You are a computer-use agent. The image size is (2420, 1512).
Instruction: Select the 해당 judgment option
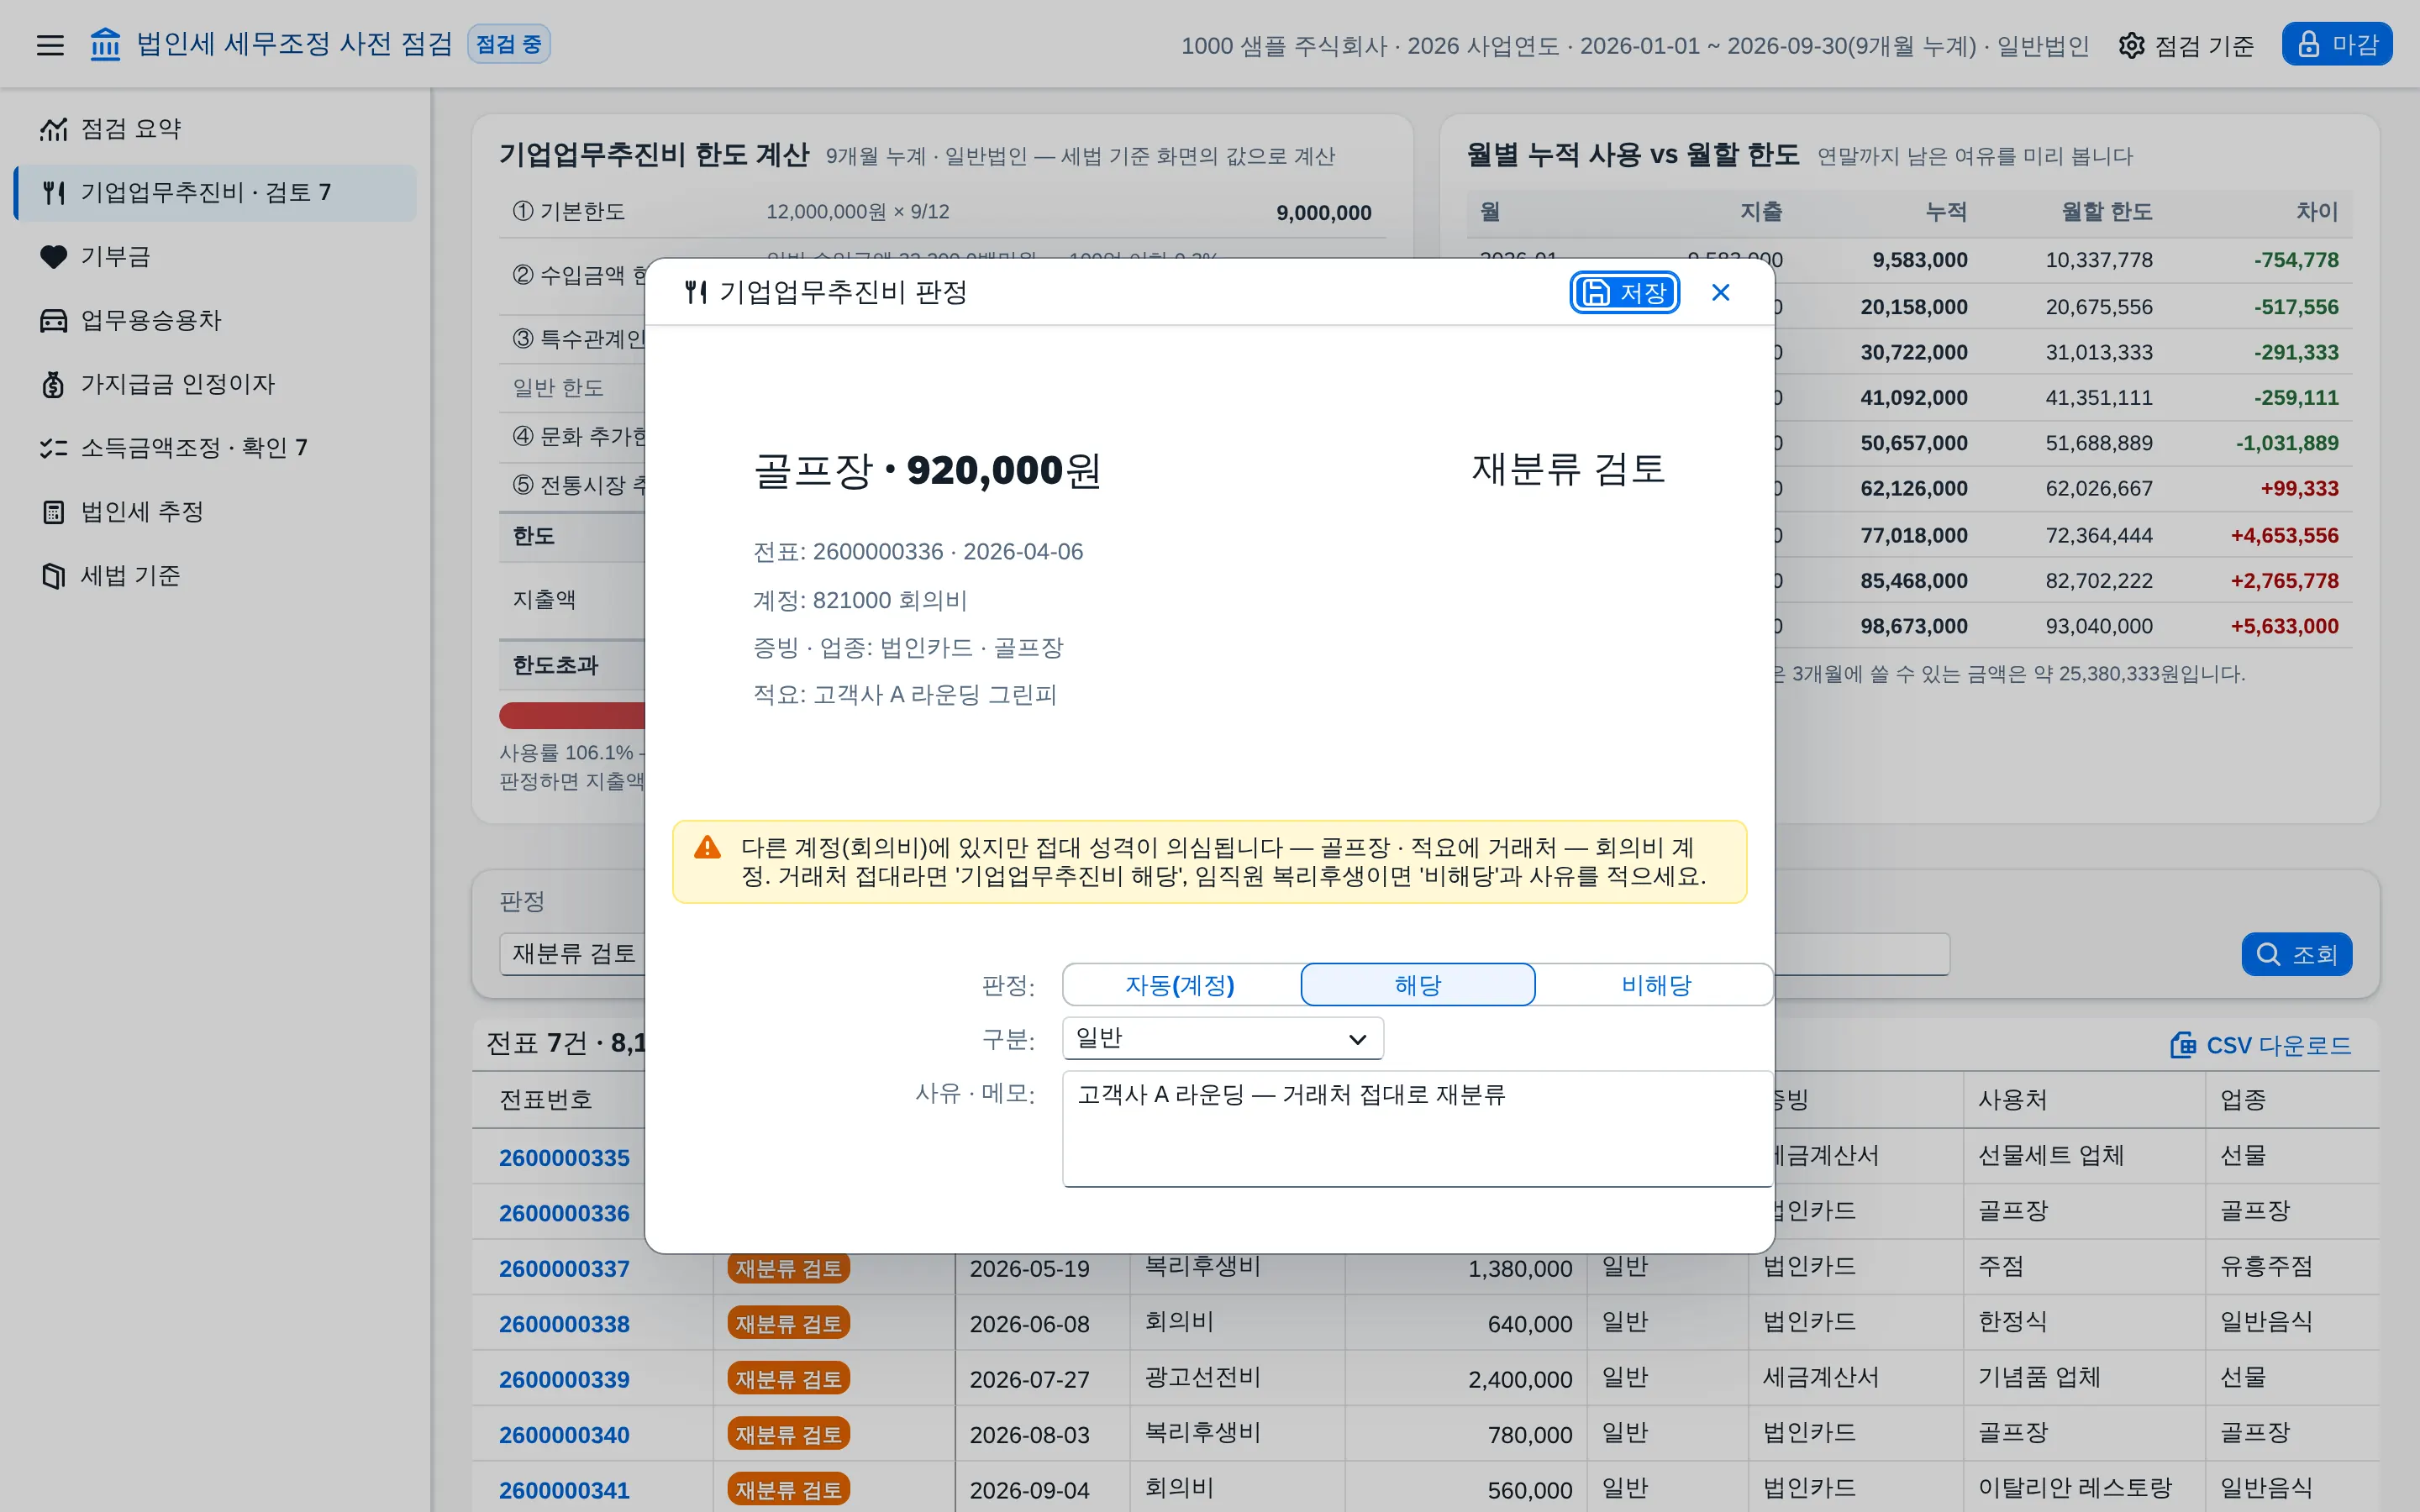pyautogui.click(x=1417, y=985)
